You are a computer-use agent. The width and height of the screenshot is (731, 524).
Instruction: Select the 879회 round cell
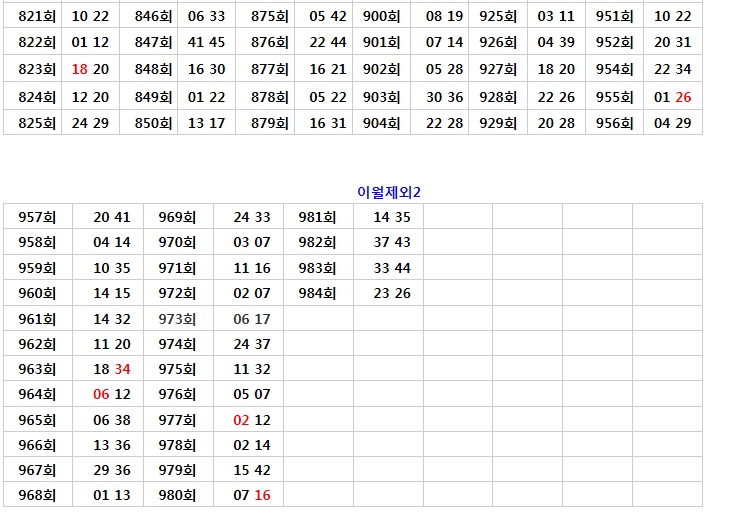pos(269,123)
